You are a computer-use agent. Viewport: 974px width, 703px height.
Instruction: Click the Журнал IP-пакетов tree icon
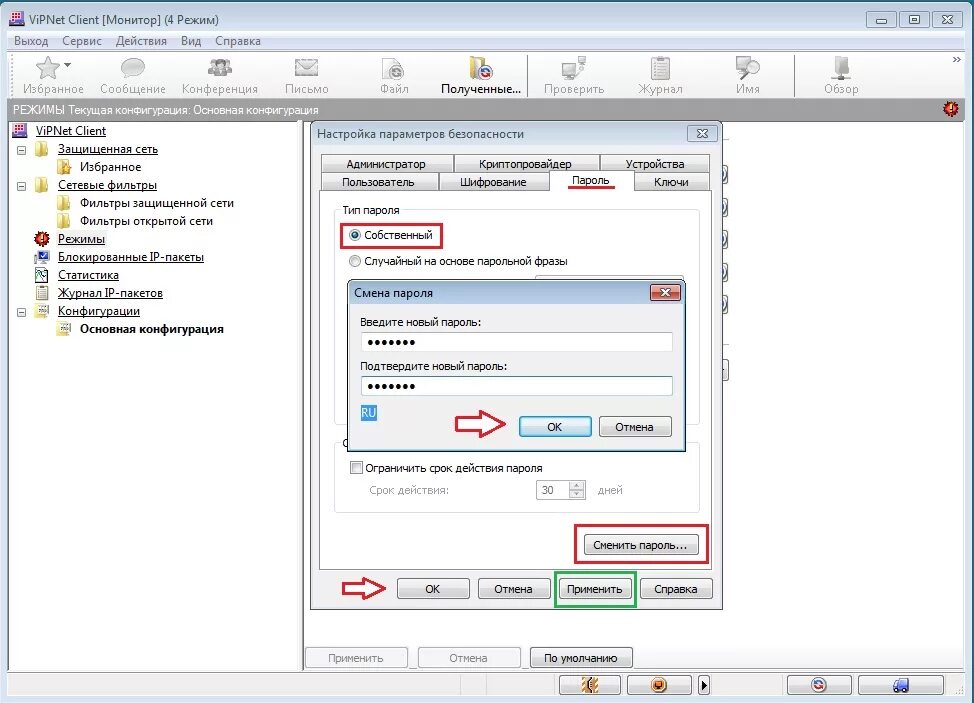coord(42,293)
